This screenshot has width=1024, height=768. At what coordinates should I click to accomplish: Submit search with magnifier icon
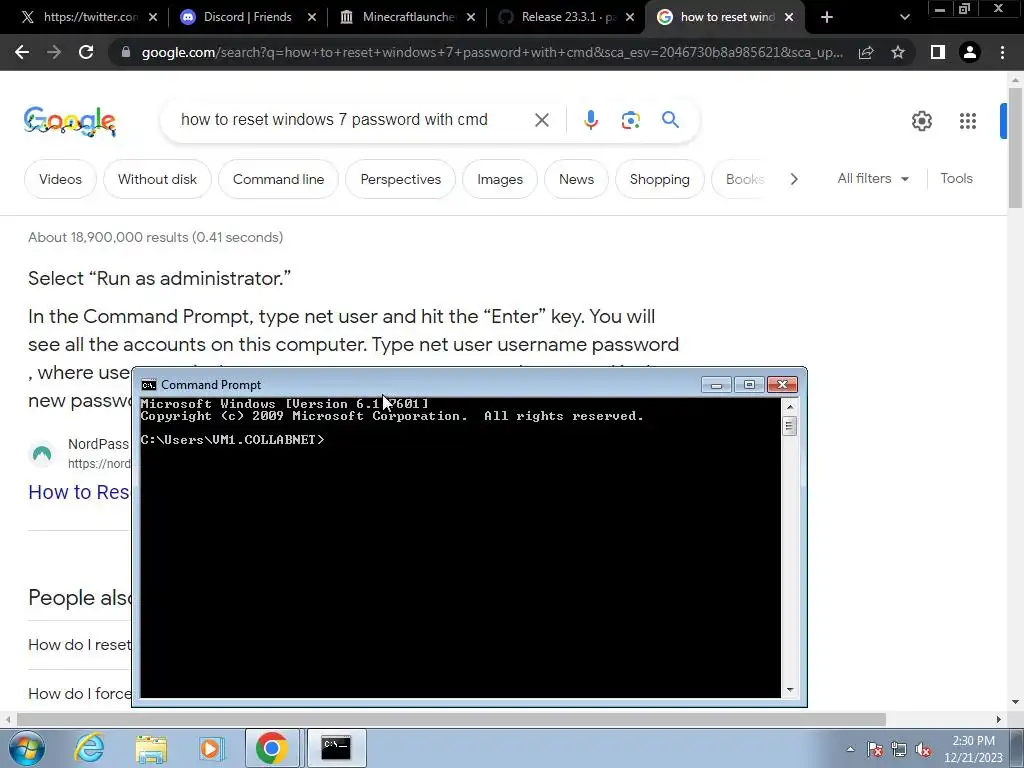point(670,120)
